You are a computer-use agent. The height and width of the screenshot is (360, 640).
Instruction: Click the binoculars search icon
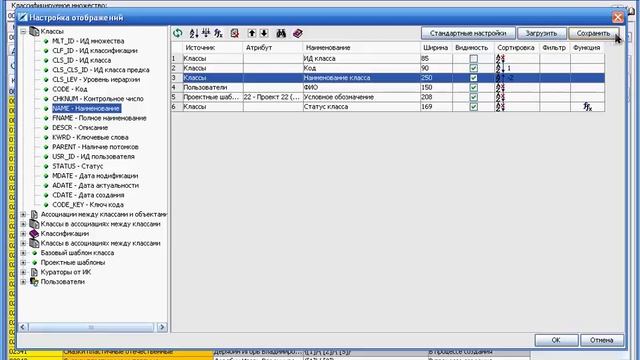(x=281, y=33)
